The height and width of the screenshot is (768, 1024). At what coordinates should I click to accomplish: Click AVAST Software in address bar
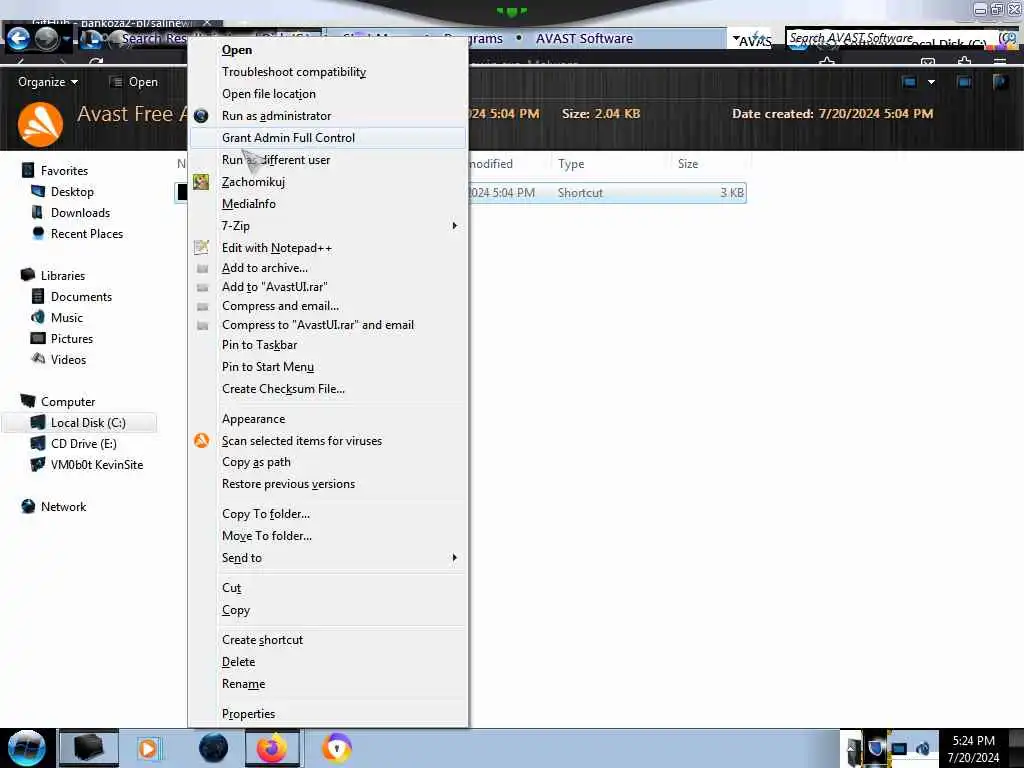click(584, 39)
